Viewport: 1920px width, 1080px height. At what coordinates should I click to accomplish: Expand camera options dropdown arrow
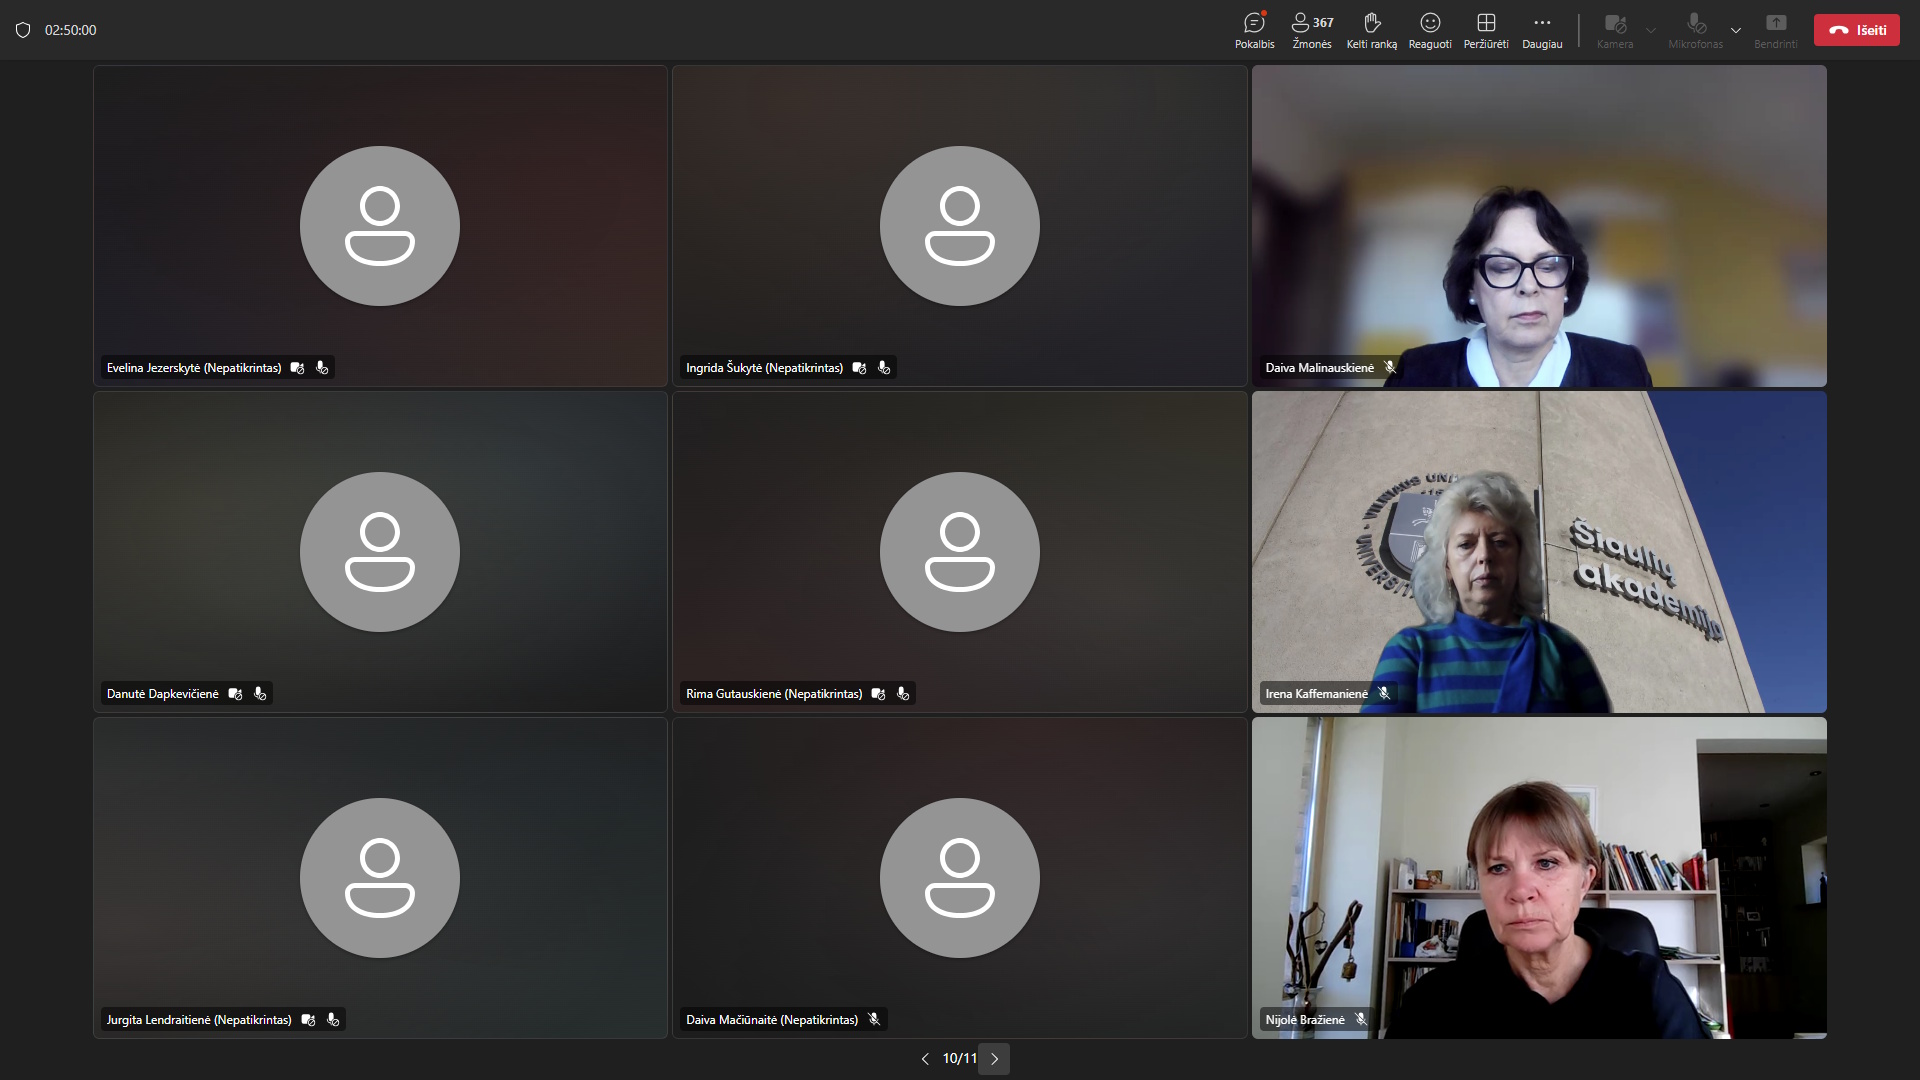pos(1651,30)
